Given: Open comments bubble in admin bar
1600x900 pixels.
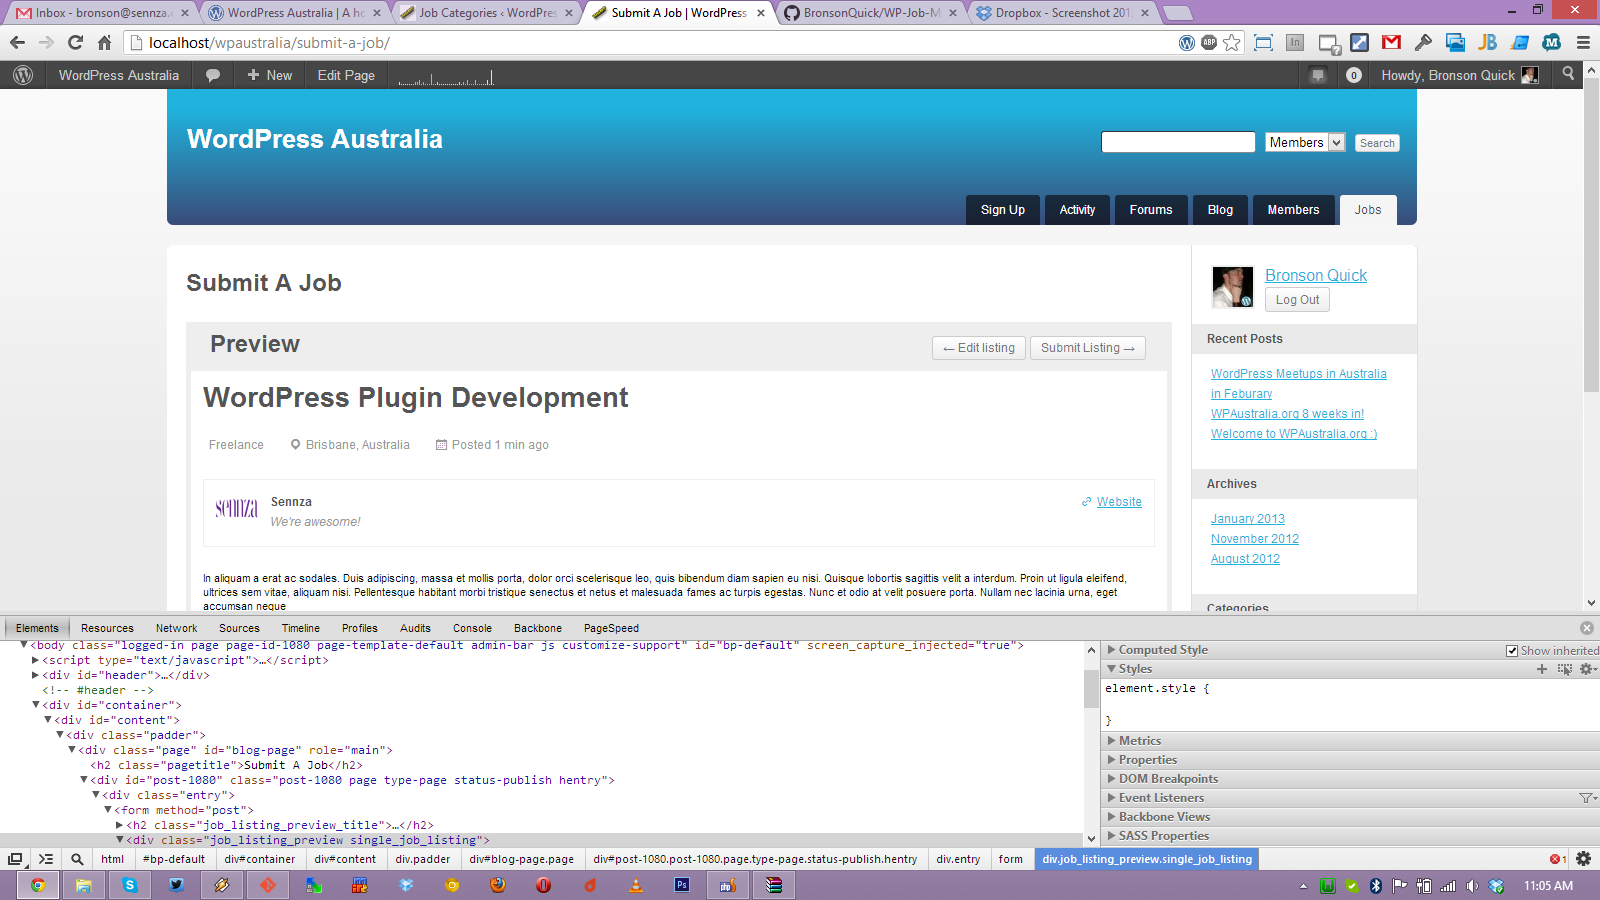Looking at the screenshot, I should pos(213,75).
